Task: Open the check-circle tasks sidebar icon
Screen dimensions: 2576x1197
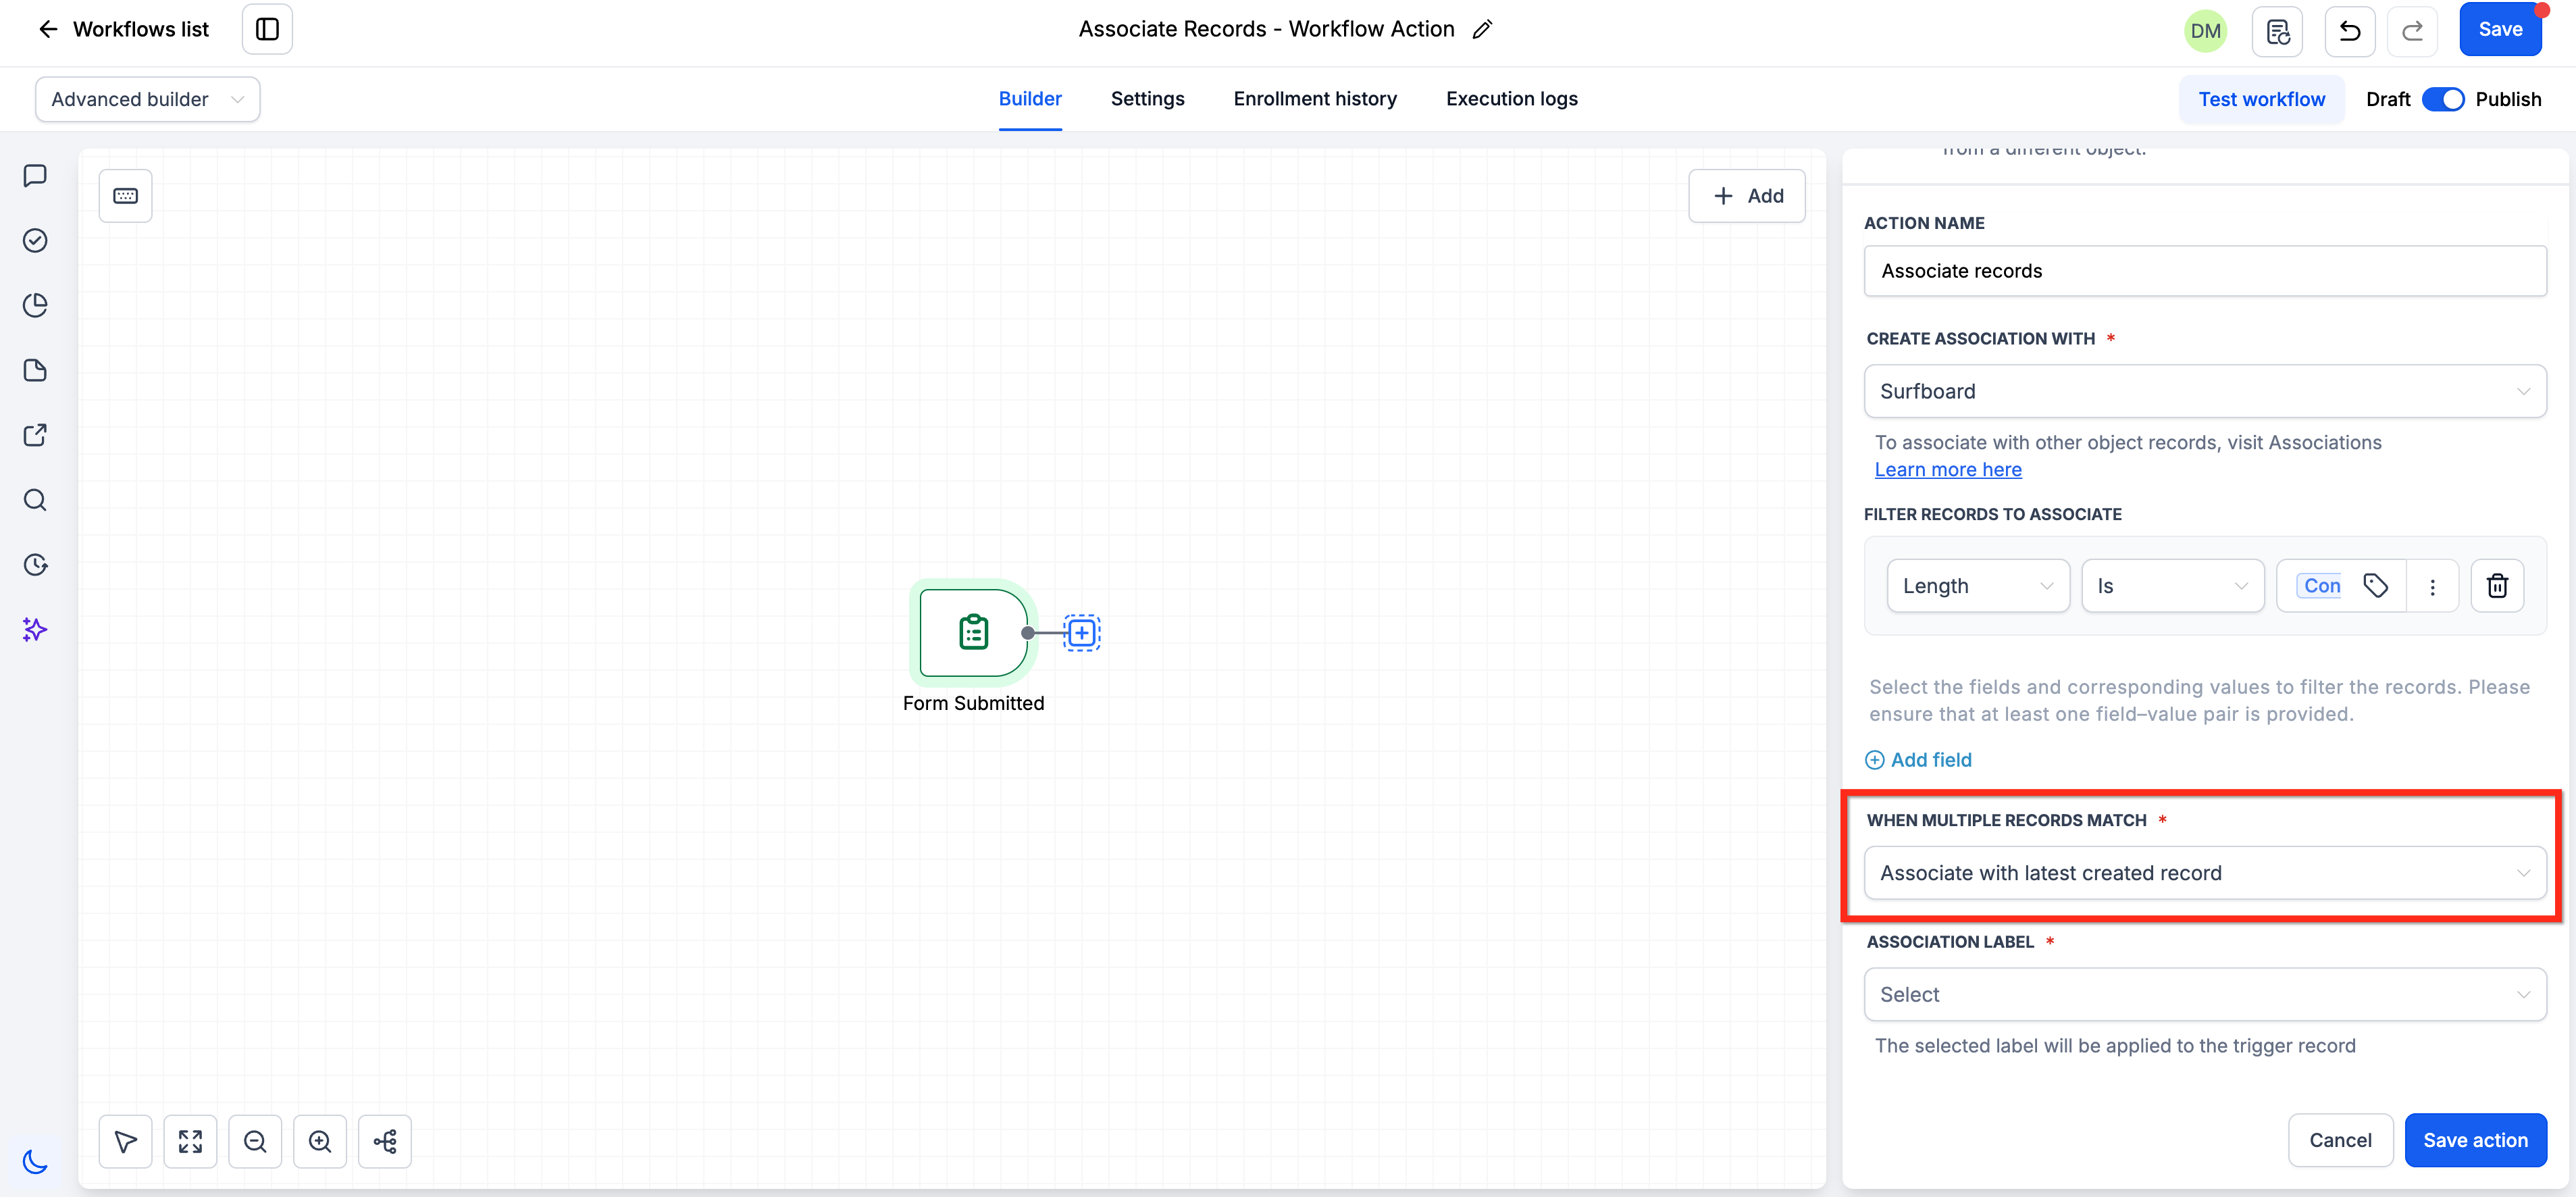Action: [35, 240]
